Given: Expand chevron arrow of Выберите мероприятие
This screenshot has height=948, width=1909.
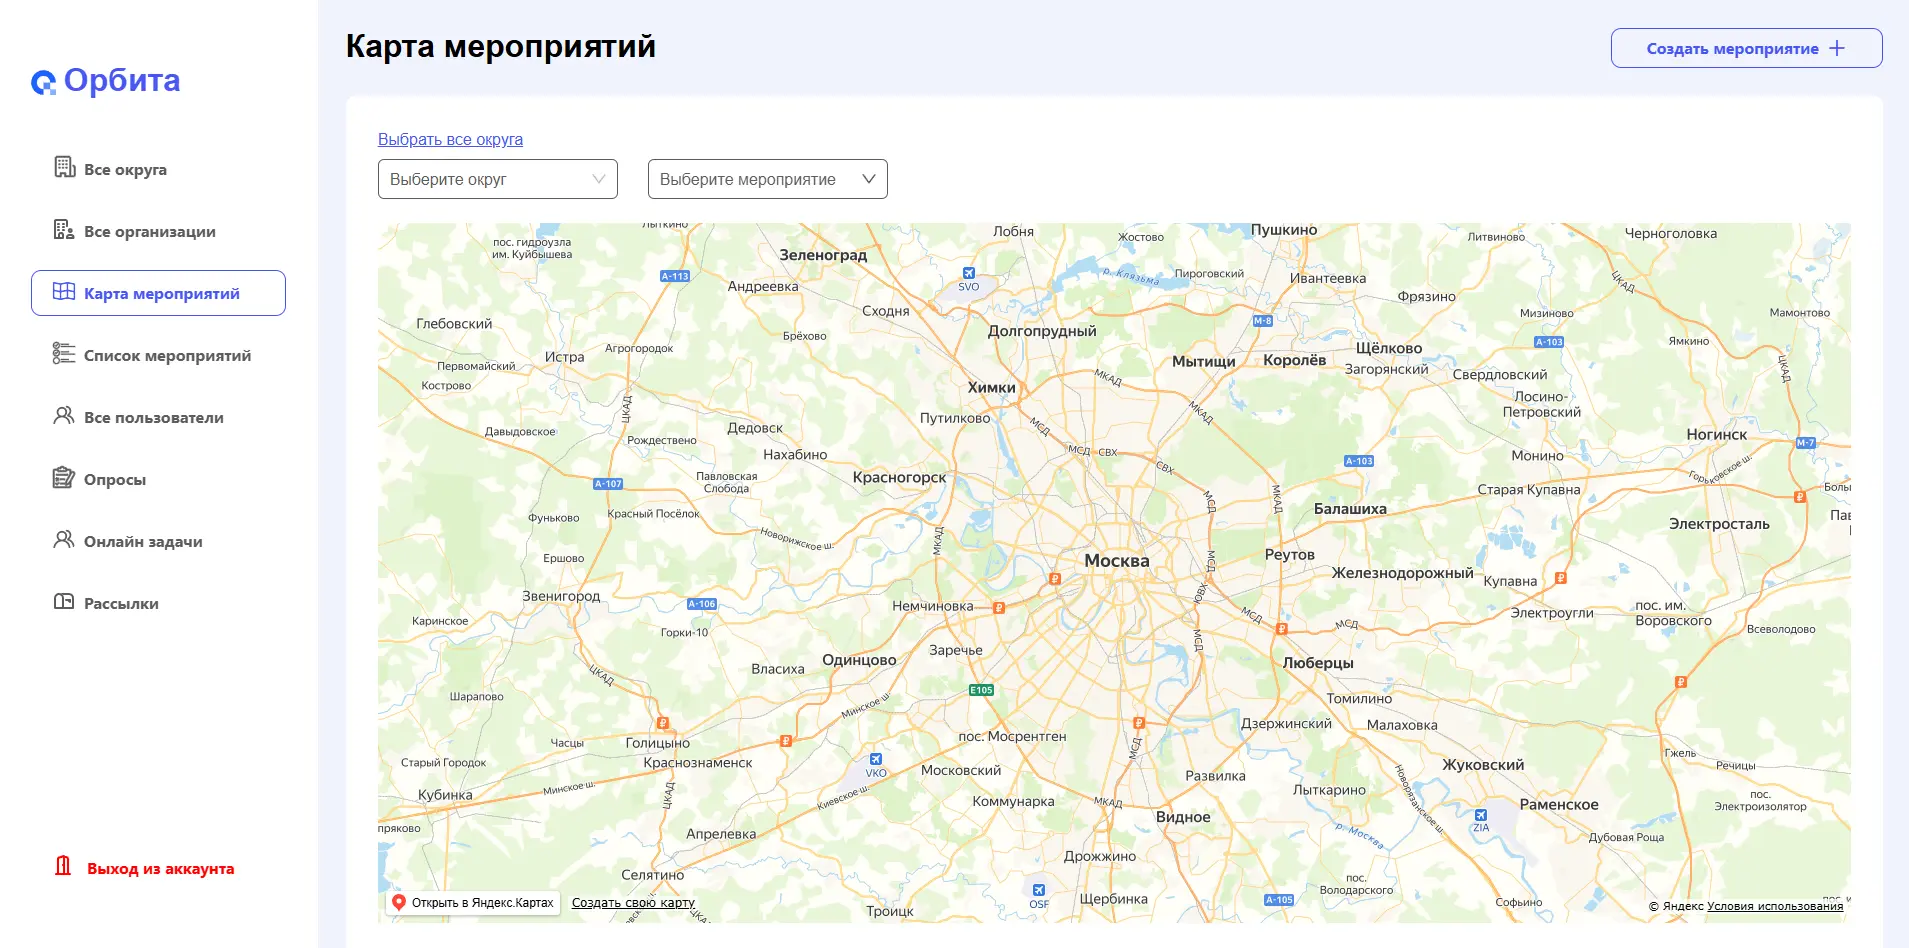Looking at the screenshot, I should [869, 179].
